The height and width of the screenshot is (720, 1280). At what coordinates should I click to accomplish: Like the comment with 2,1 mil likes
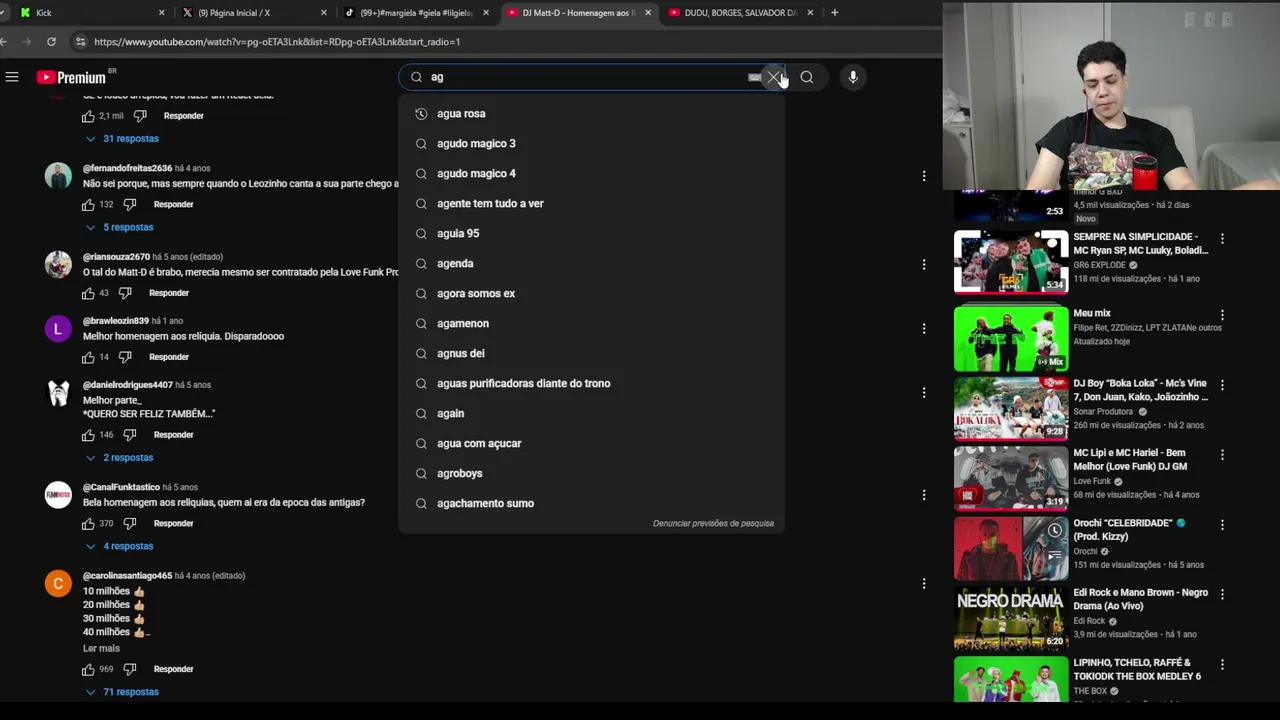pos(89,116)
